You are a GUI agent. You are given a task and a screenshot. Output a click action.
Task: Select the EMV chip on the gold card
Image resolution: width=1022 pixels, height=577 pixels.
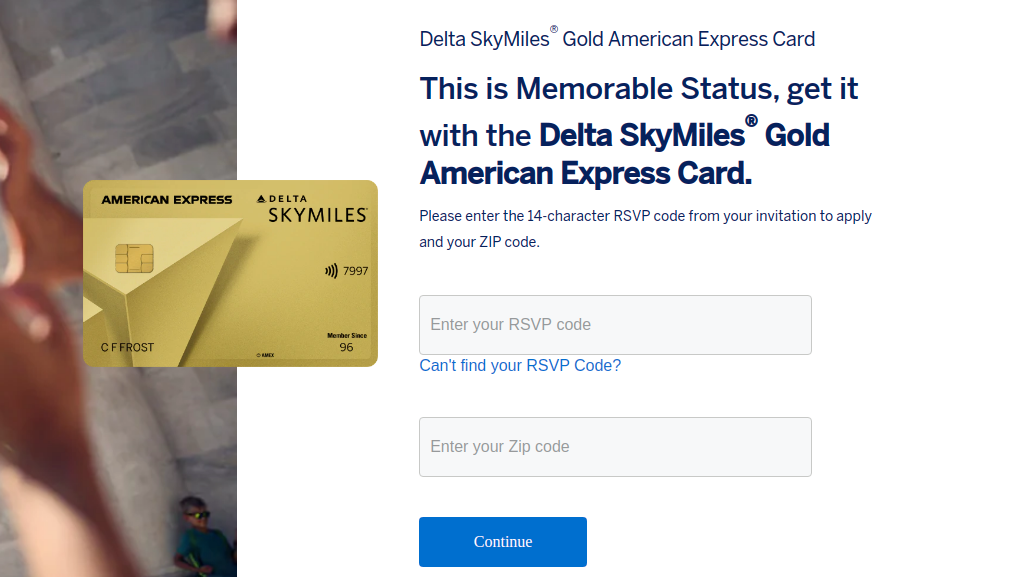click(134, 258)
